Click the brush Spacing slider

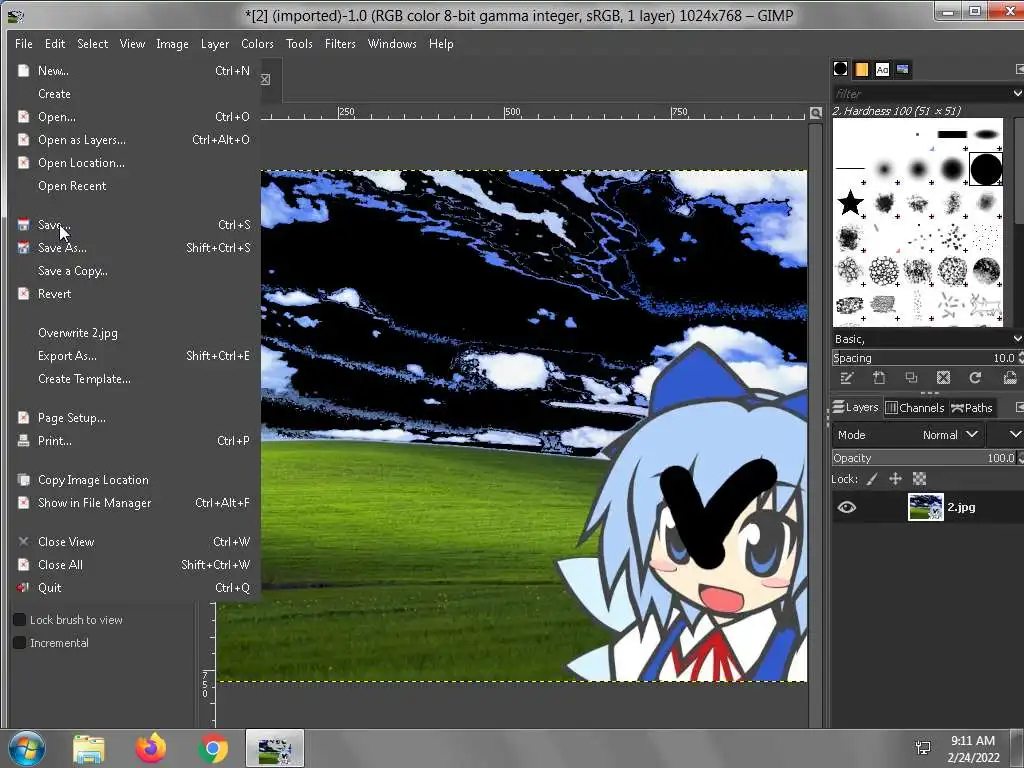click(923, 358)
